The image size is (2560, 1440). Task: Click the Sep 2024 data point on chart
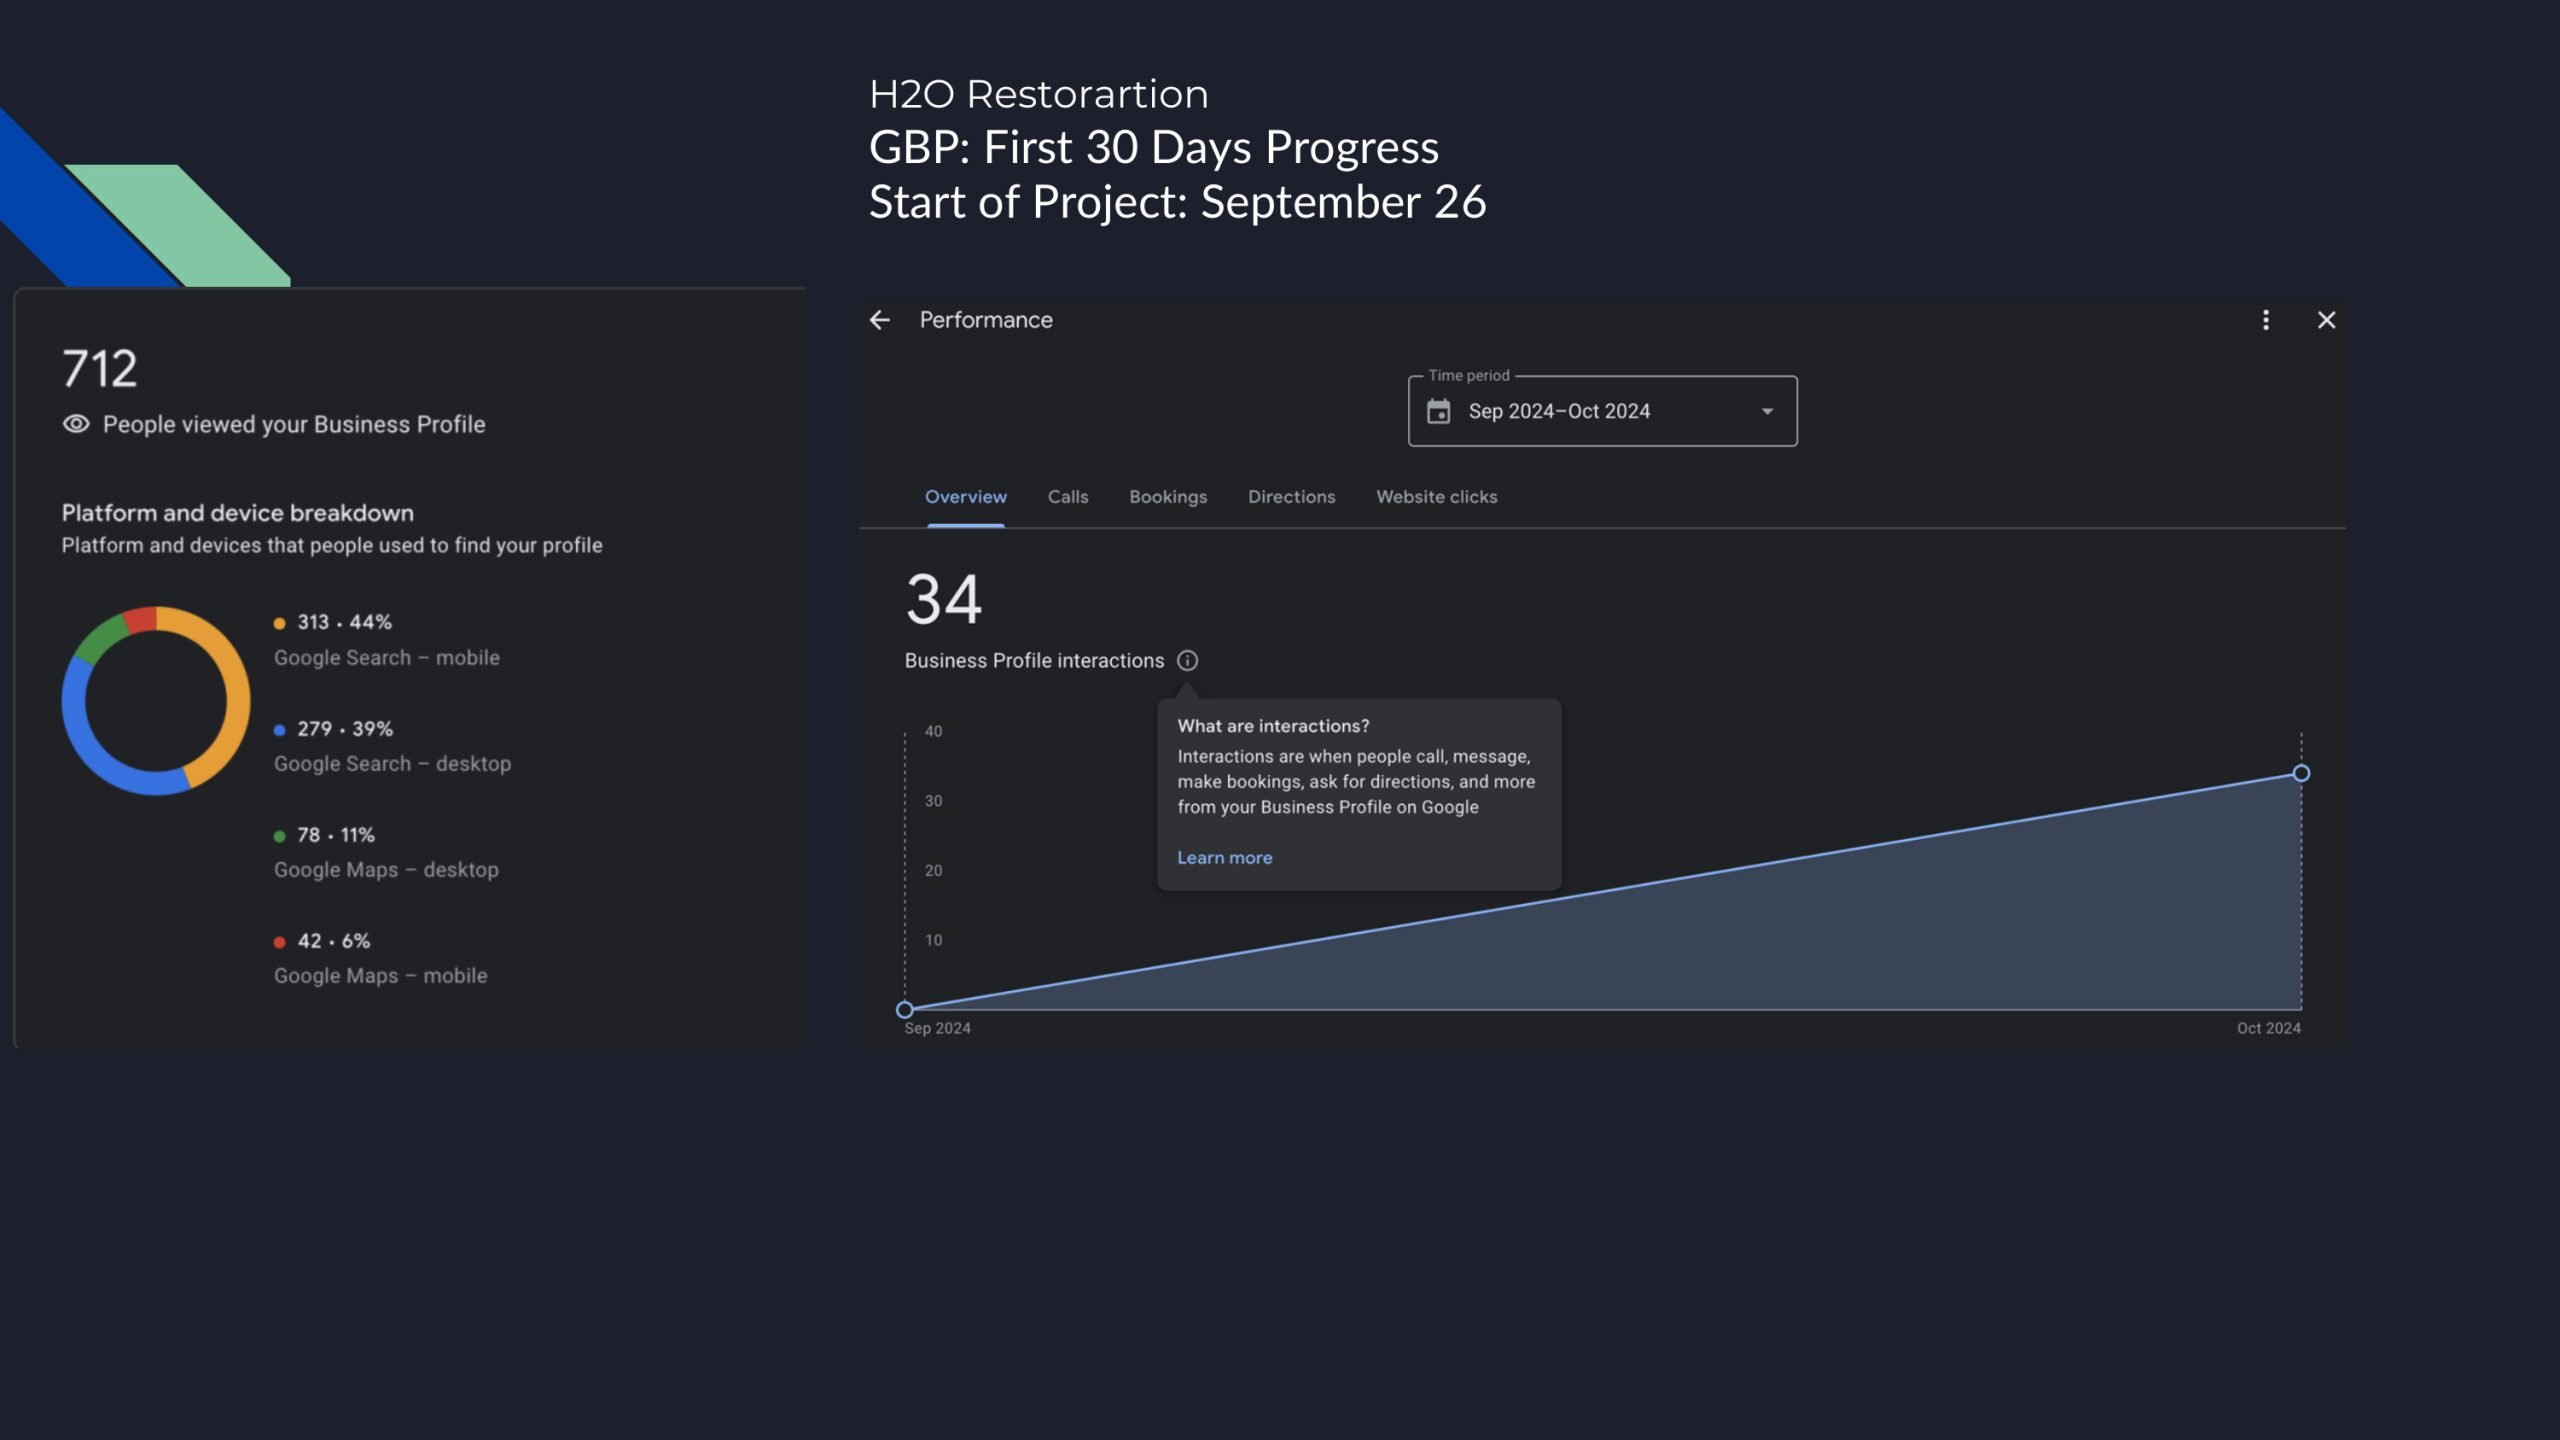coord(904,1010)
